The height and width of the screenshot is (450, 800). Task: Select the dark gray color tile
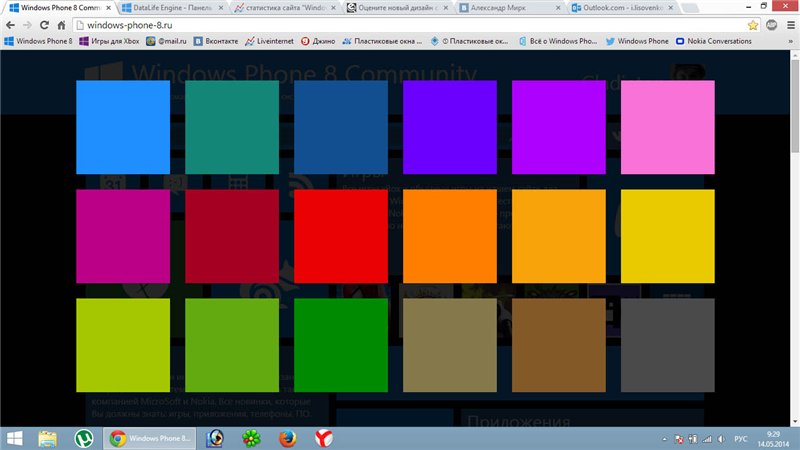(668, 345)
